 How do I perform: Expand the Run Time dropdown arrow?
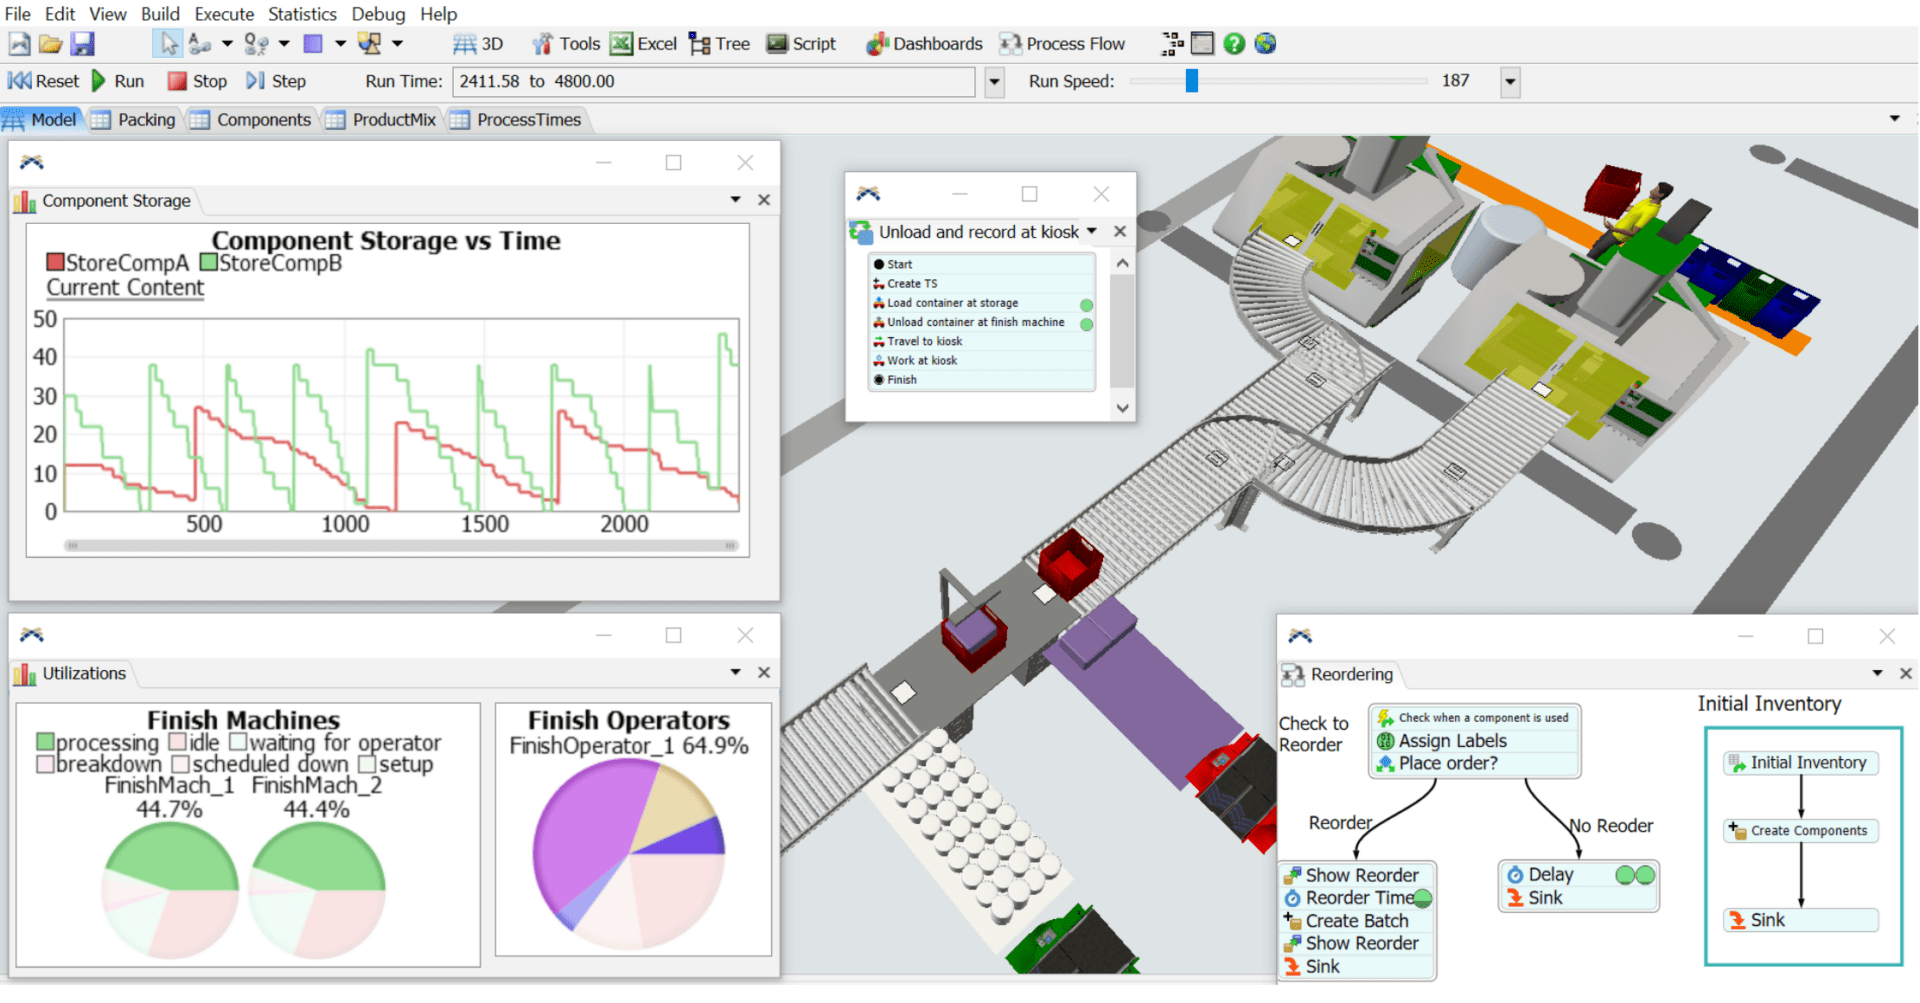pyautogui.click(x=994, y=82)
